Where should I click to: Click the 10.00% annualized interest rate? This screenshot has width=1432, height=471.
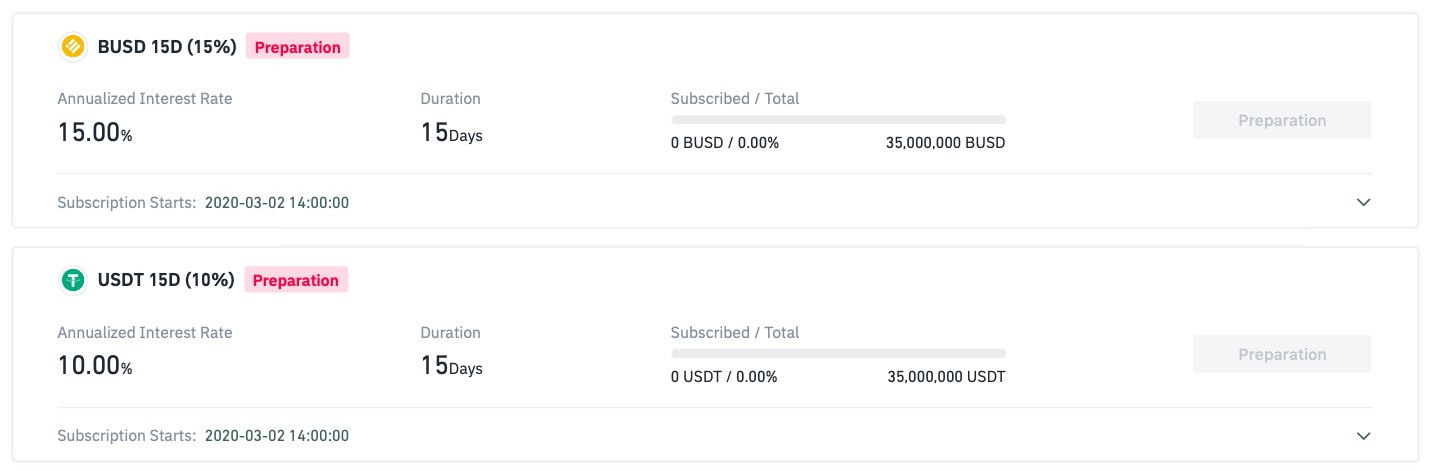tap(95, 367)
